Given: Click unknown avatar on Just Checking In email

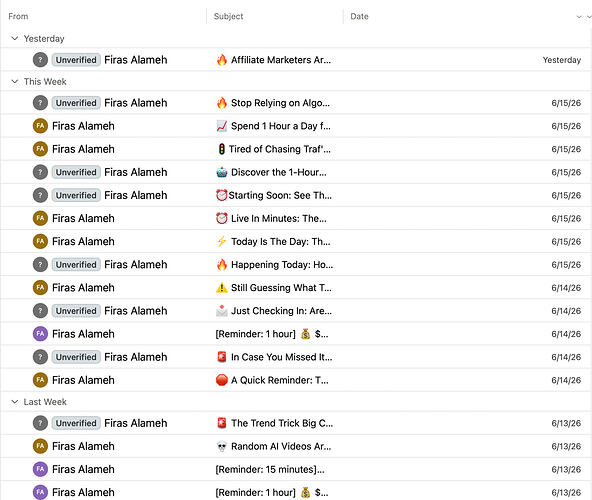Looking at the screenshot, I should pyautogui.click(x=40, y=311).
